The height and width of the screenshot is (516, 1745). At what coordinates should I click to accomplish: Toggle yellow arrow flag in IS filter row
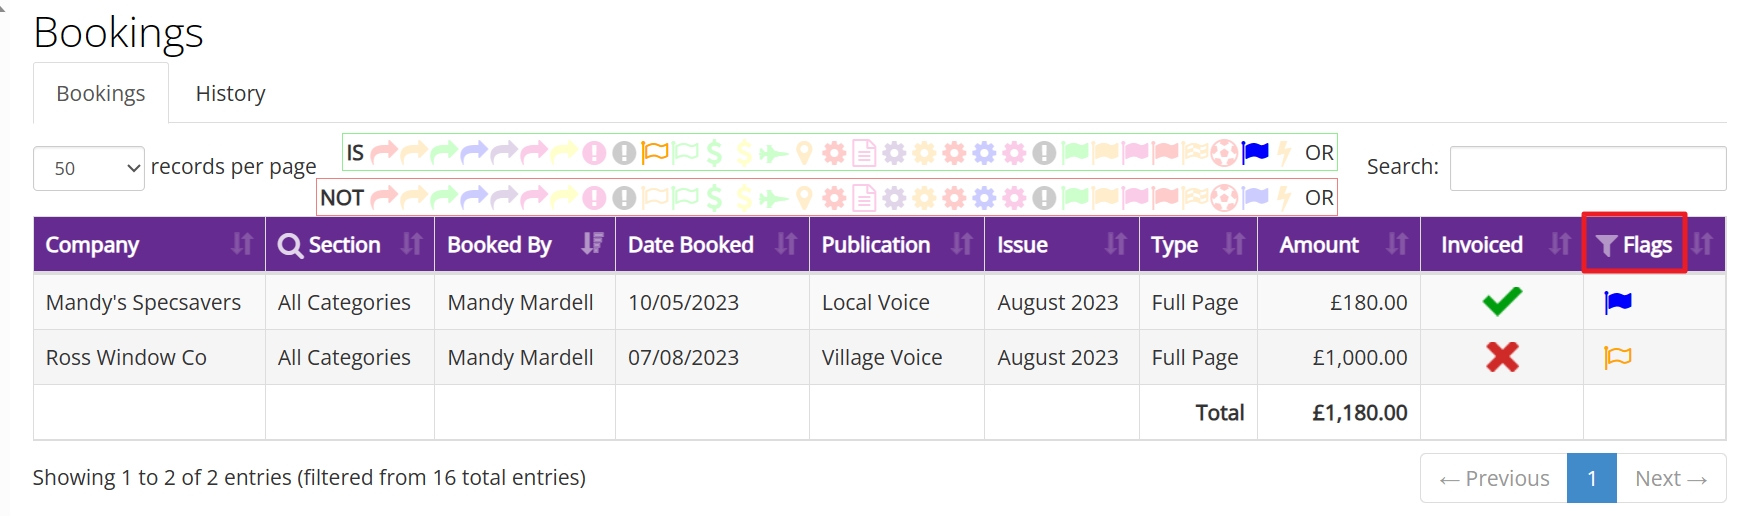point(564,153)
